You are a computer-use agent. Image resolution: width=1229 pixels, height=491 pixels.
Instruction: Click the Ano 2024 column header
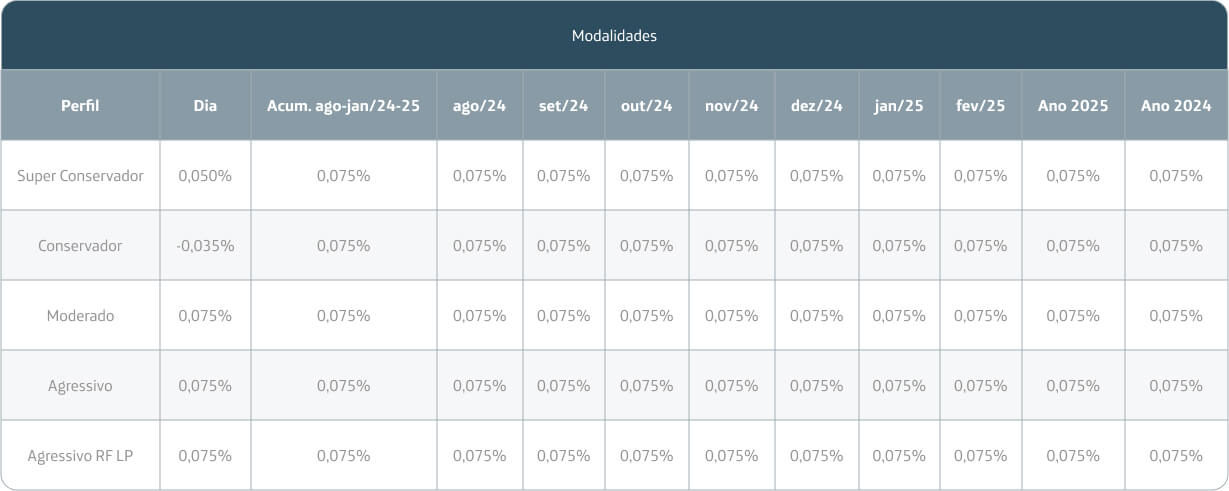(1176, 105)
